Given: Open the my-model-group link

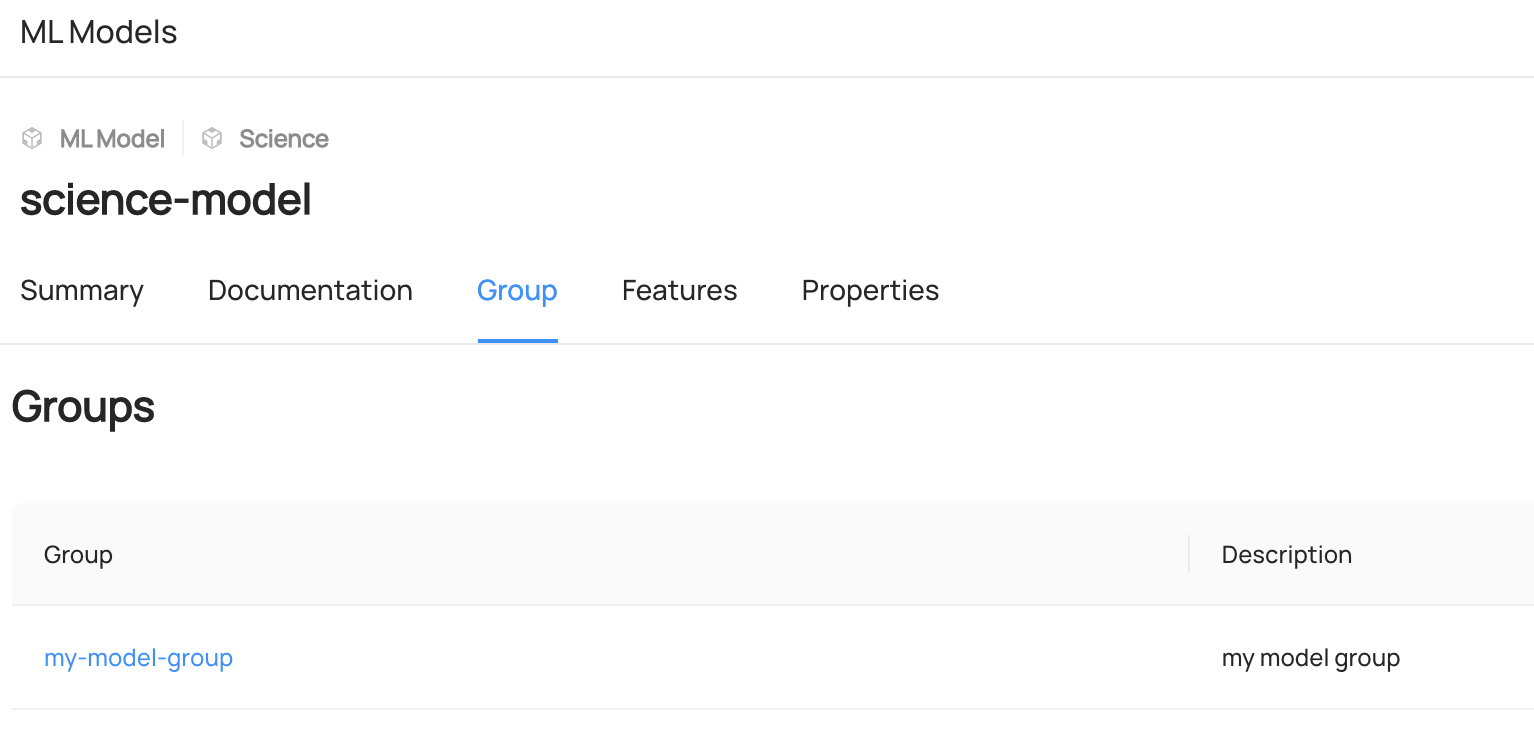Looking at the screenshot, I should tap(138, 658).
